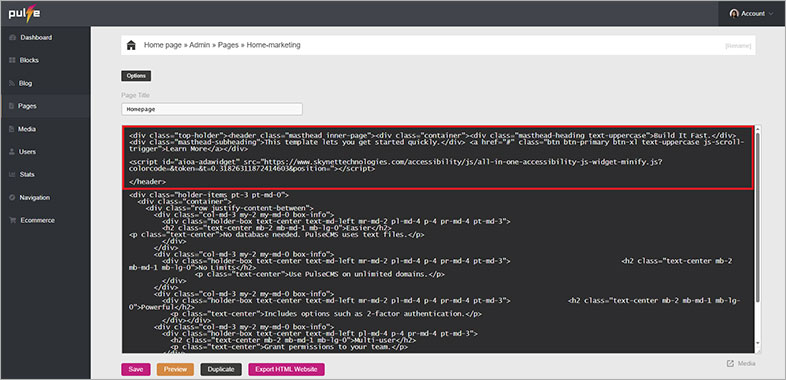Click the Pulse logo
Viewport: 786px width, 380px height.
click(24, 14)
